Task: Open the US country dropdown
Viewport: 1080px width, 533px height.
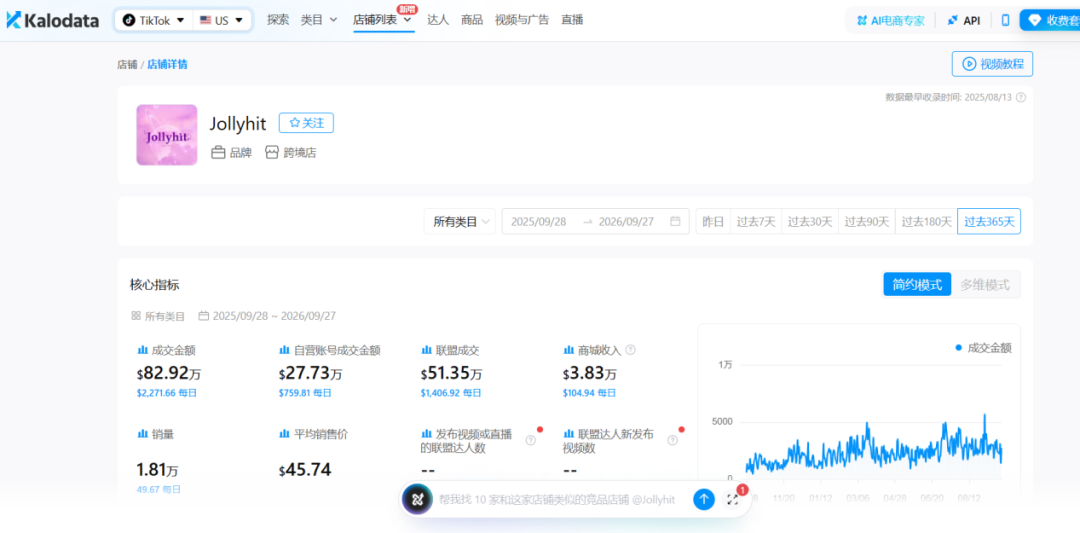Action: [222, 21]
